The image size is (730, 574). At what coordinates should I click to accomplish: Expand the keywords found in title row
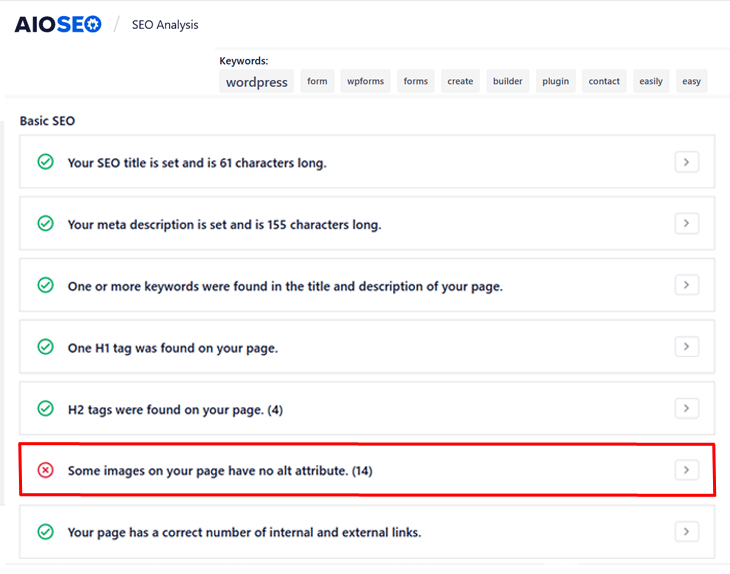coord(687,285)
